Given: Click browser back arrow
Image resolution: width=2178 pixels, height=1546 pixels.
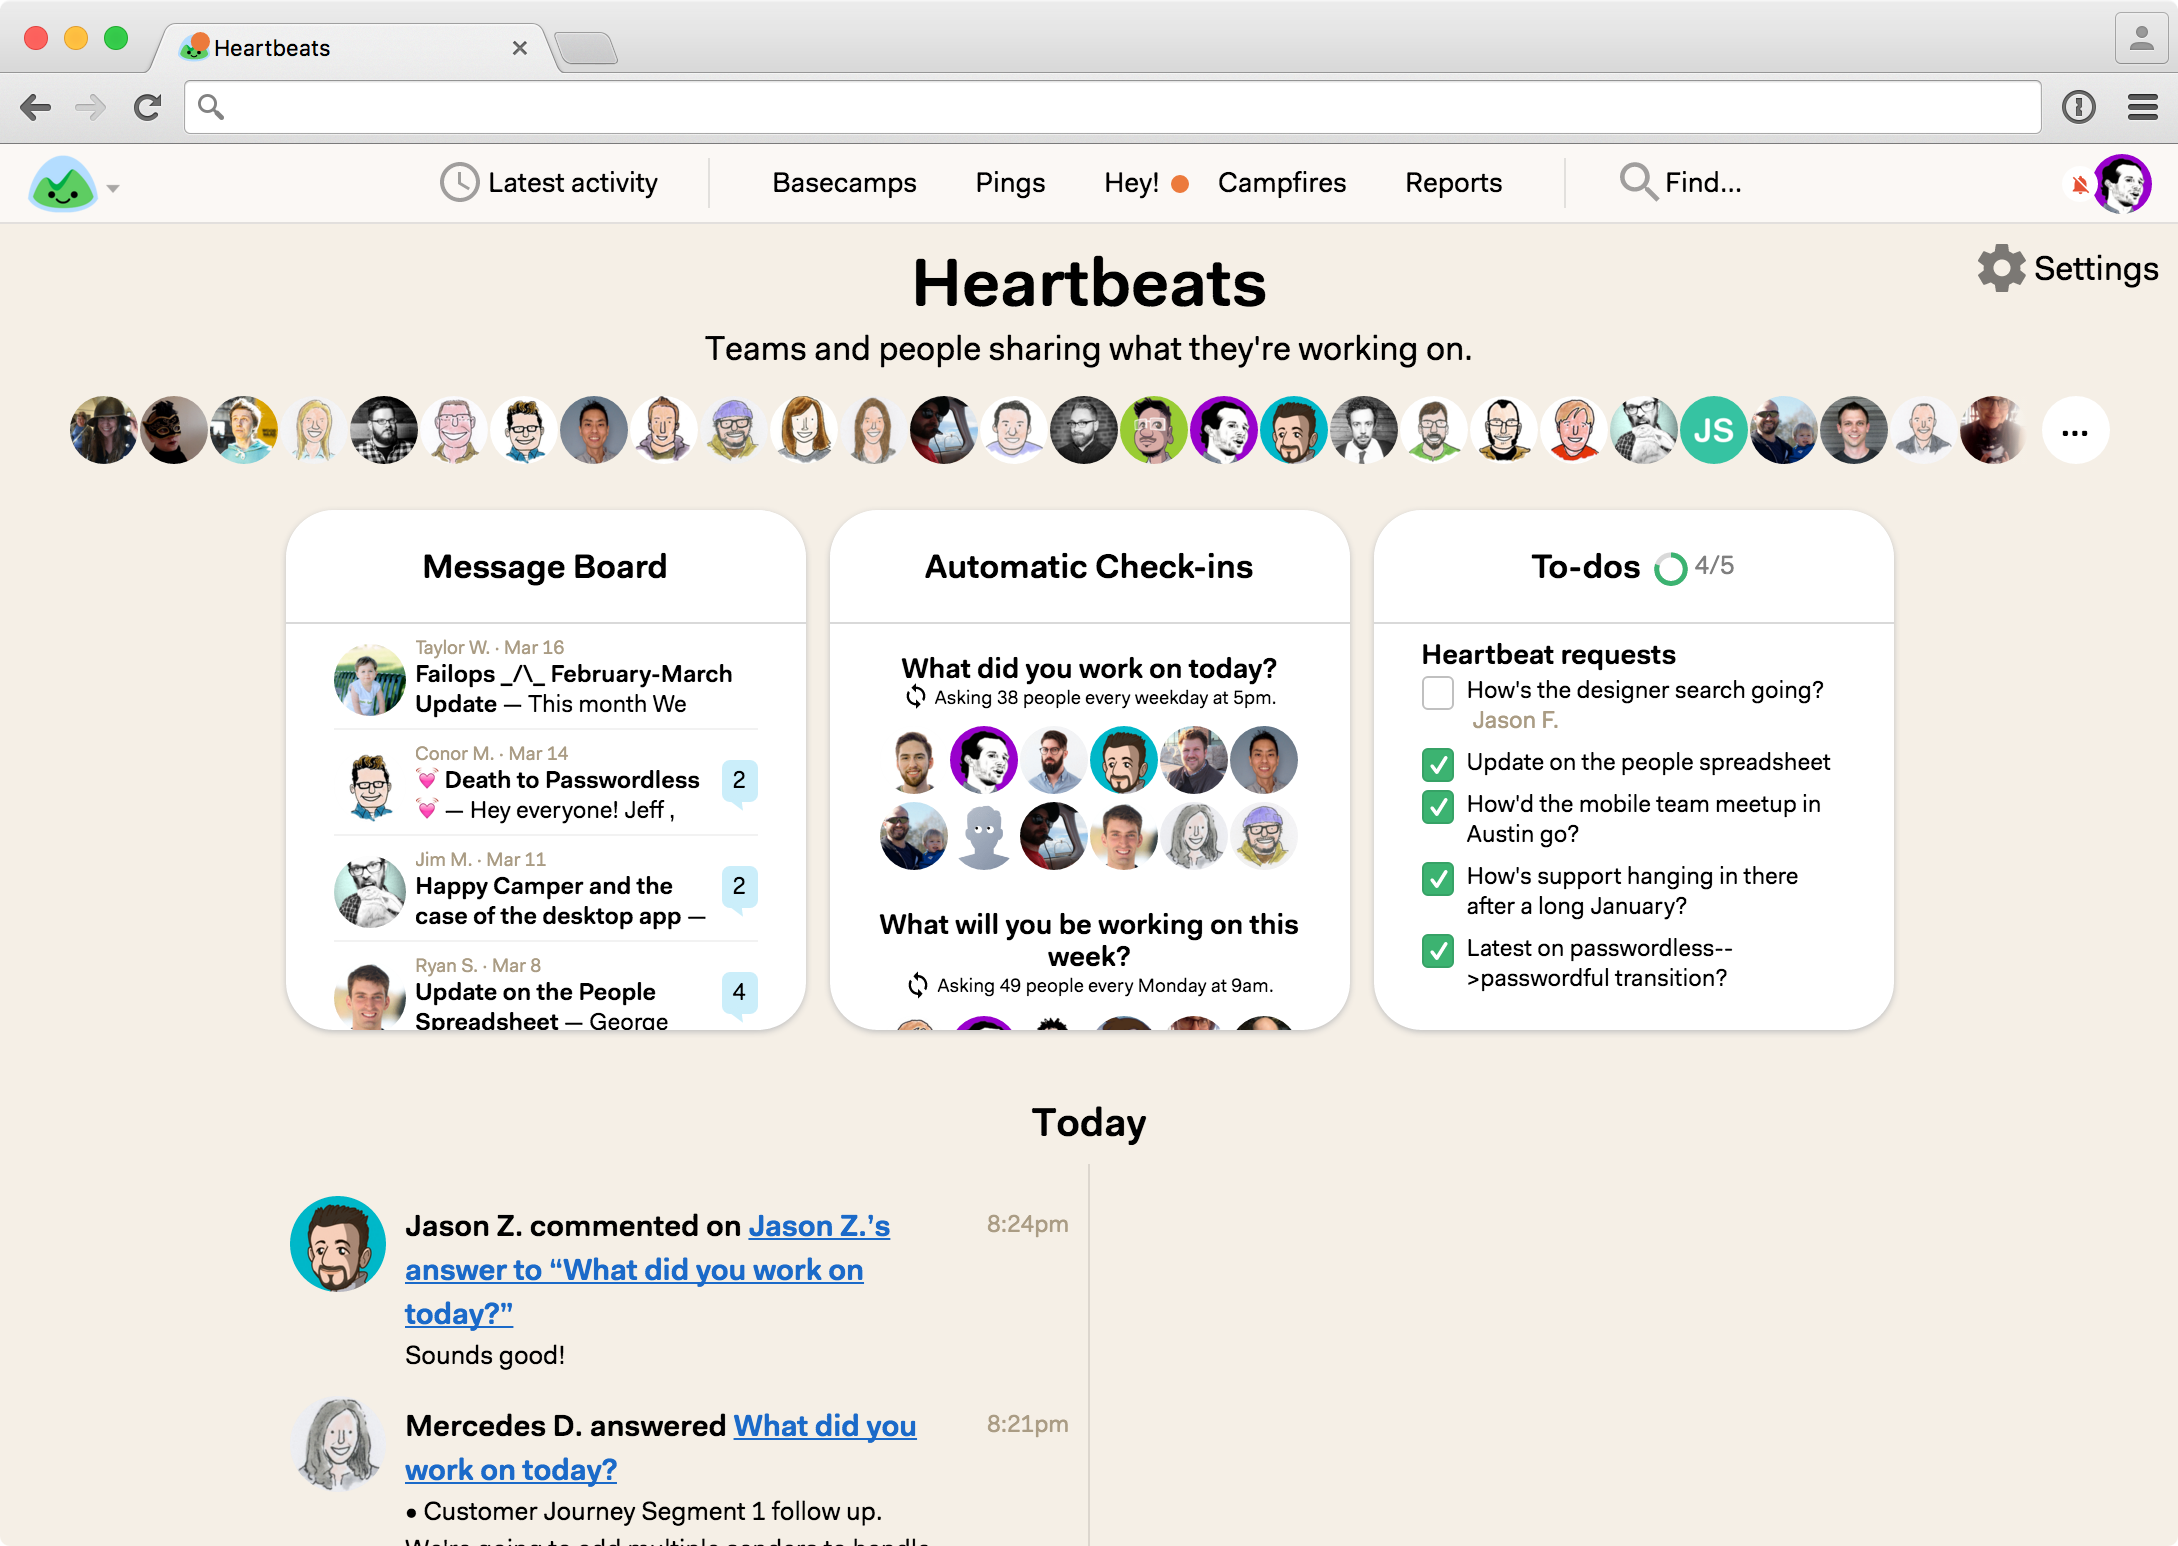Looking at the screenshot, I should point(36,107).
